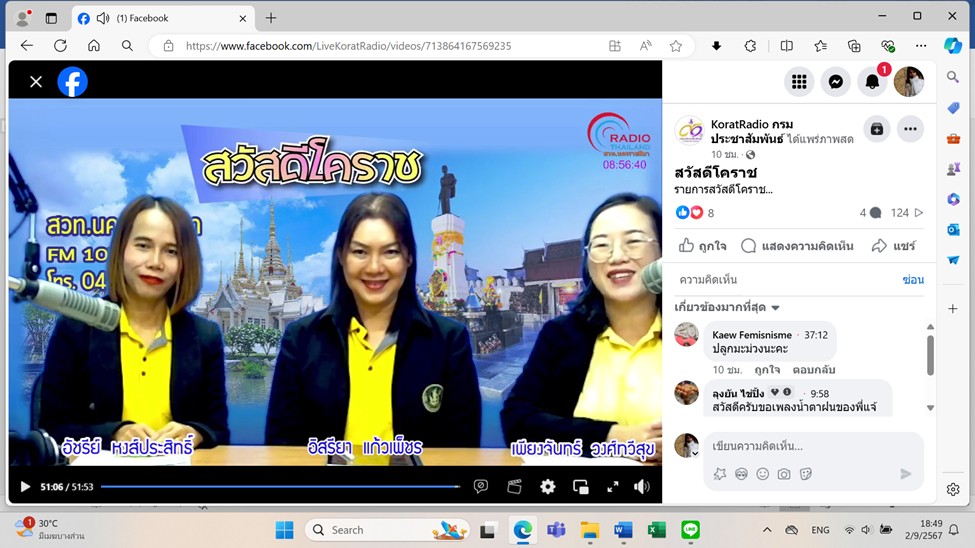Open browser settings and more menu
The height and width of the screenshot is (548, 975).
point(921,45)
